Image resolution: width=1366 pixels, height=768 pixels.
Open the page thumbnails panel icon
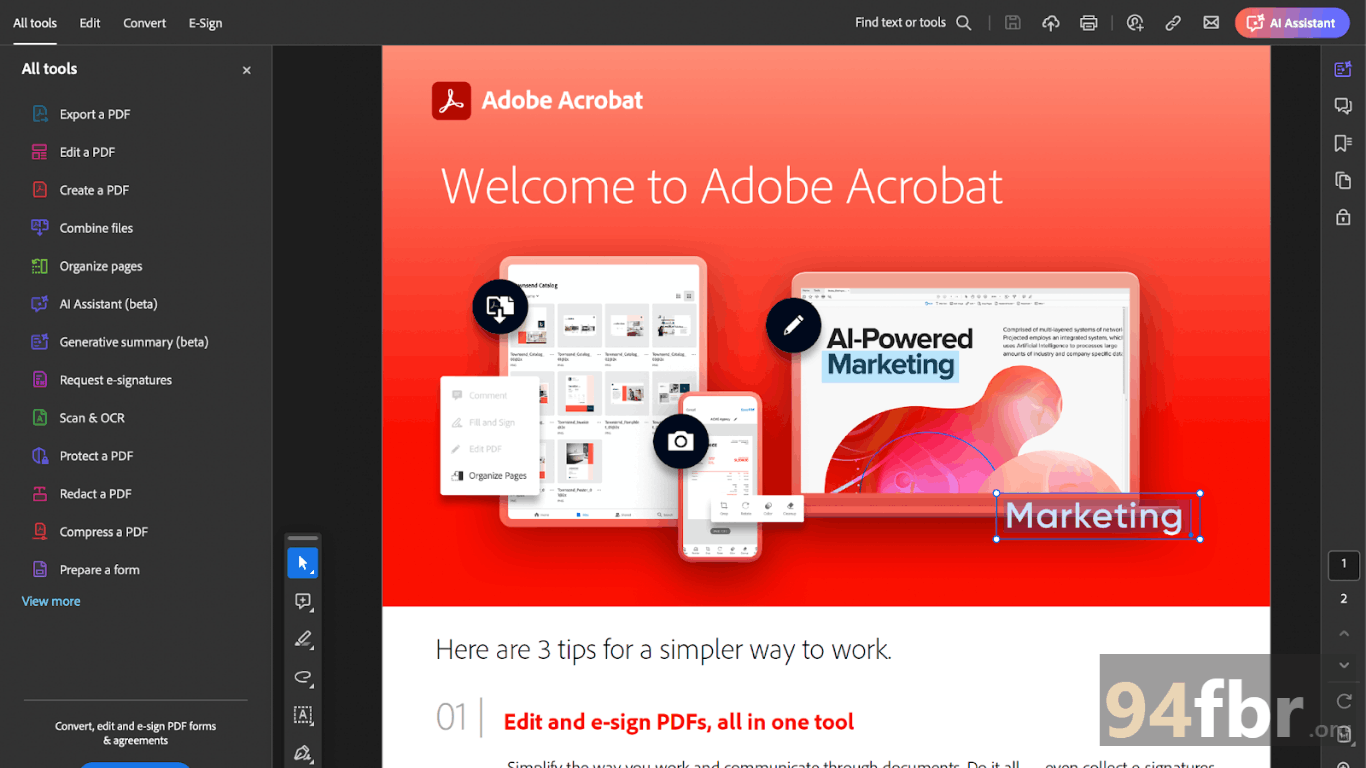coord(1343,180)
